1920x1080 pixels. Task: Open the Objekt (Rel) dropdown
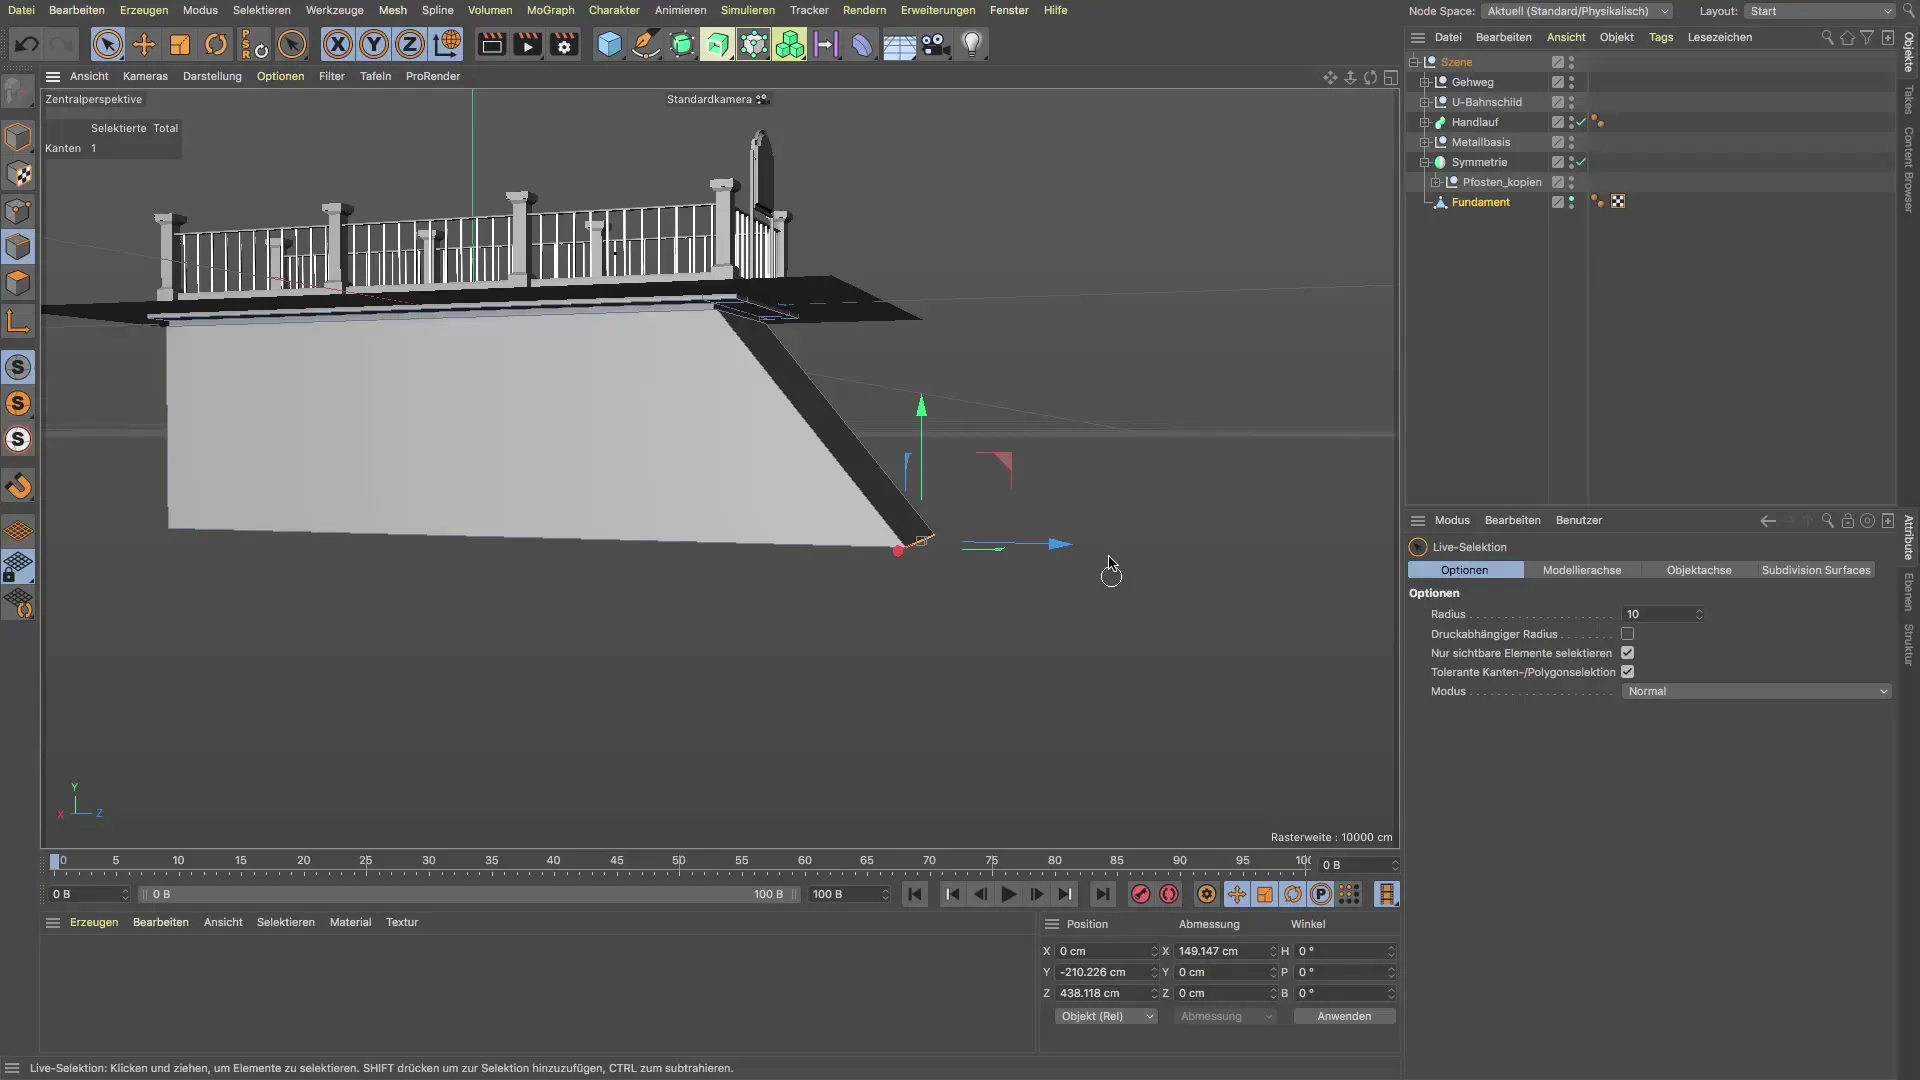click(x=1105, y=1016)
